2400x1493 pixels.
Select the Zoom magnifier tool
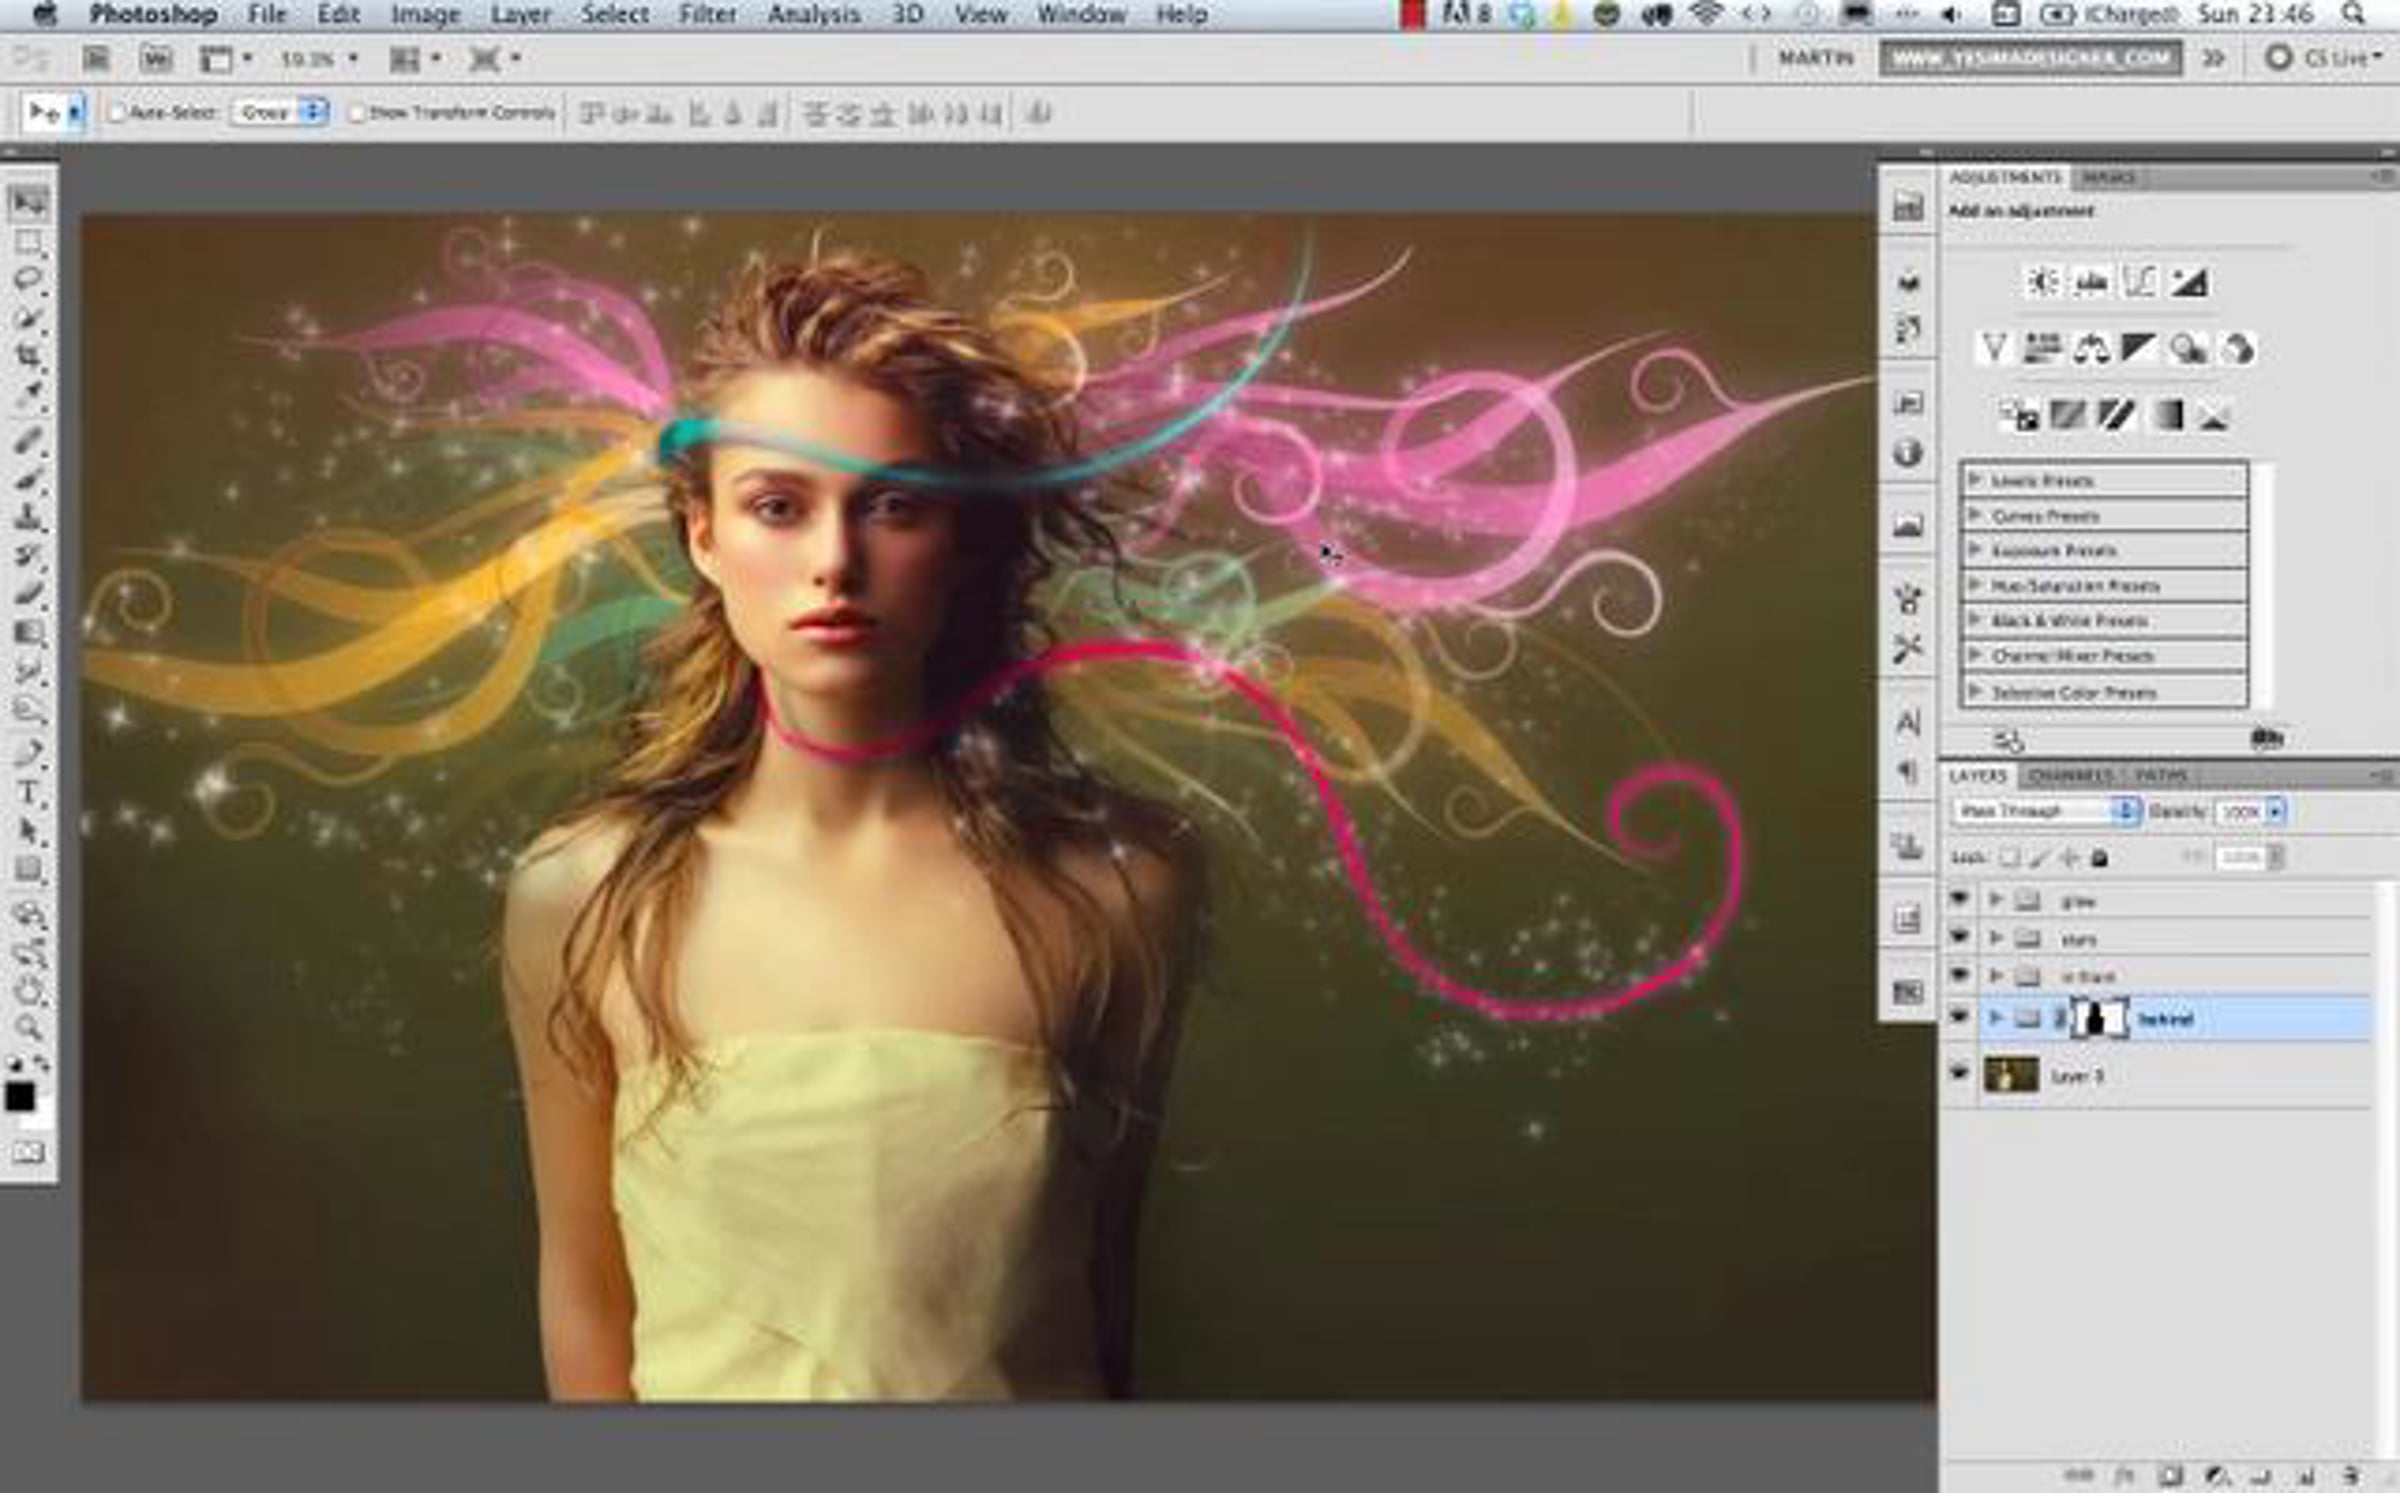coord(29,1027)
